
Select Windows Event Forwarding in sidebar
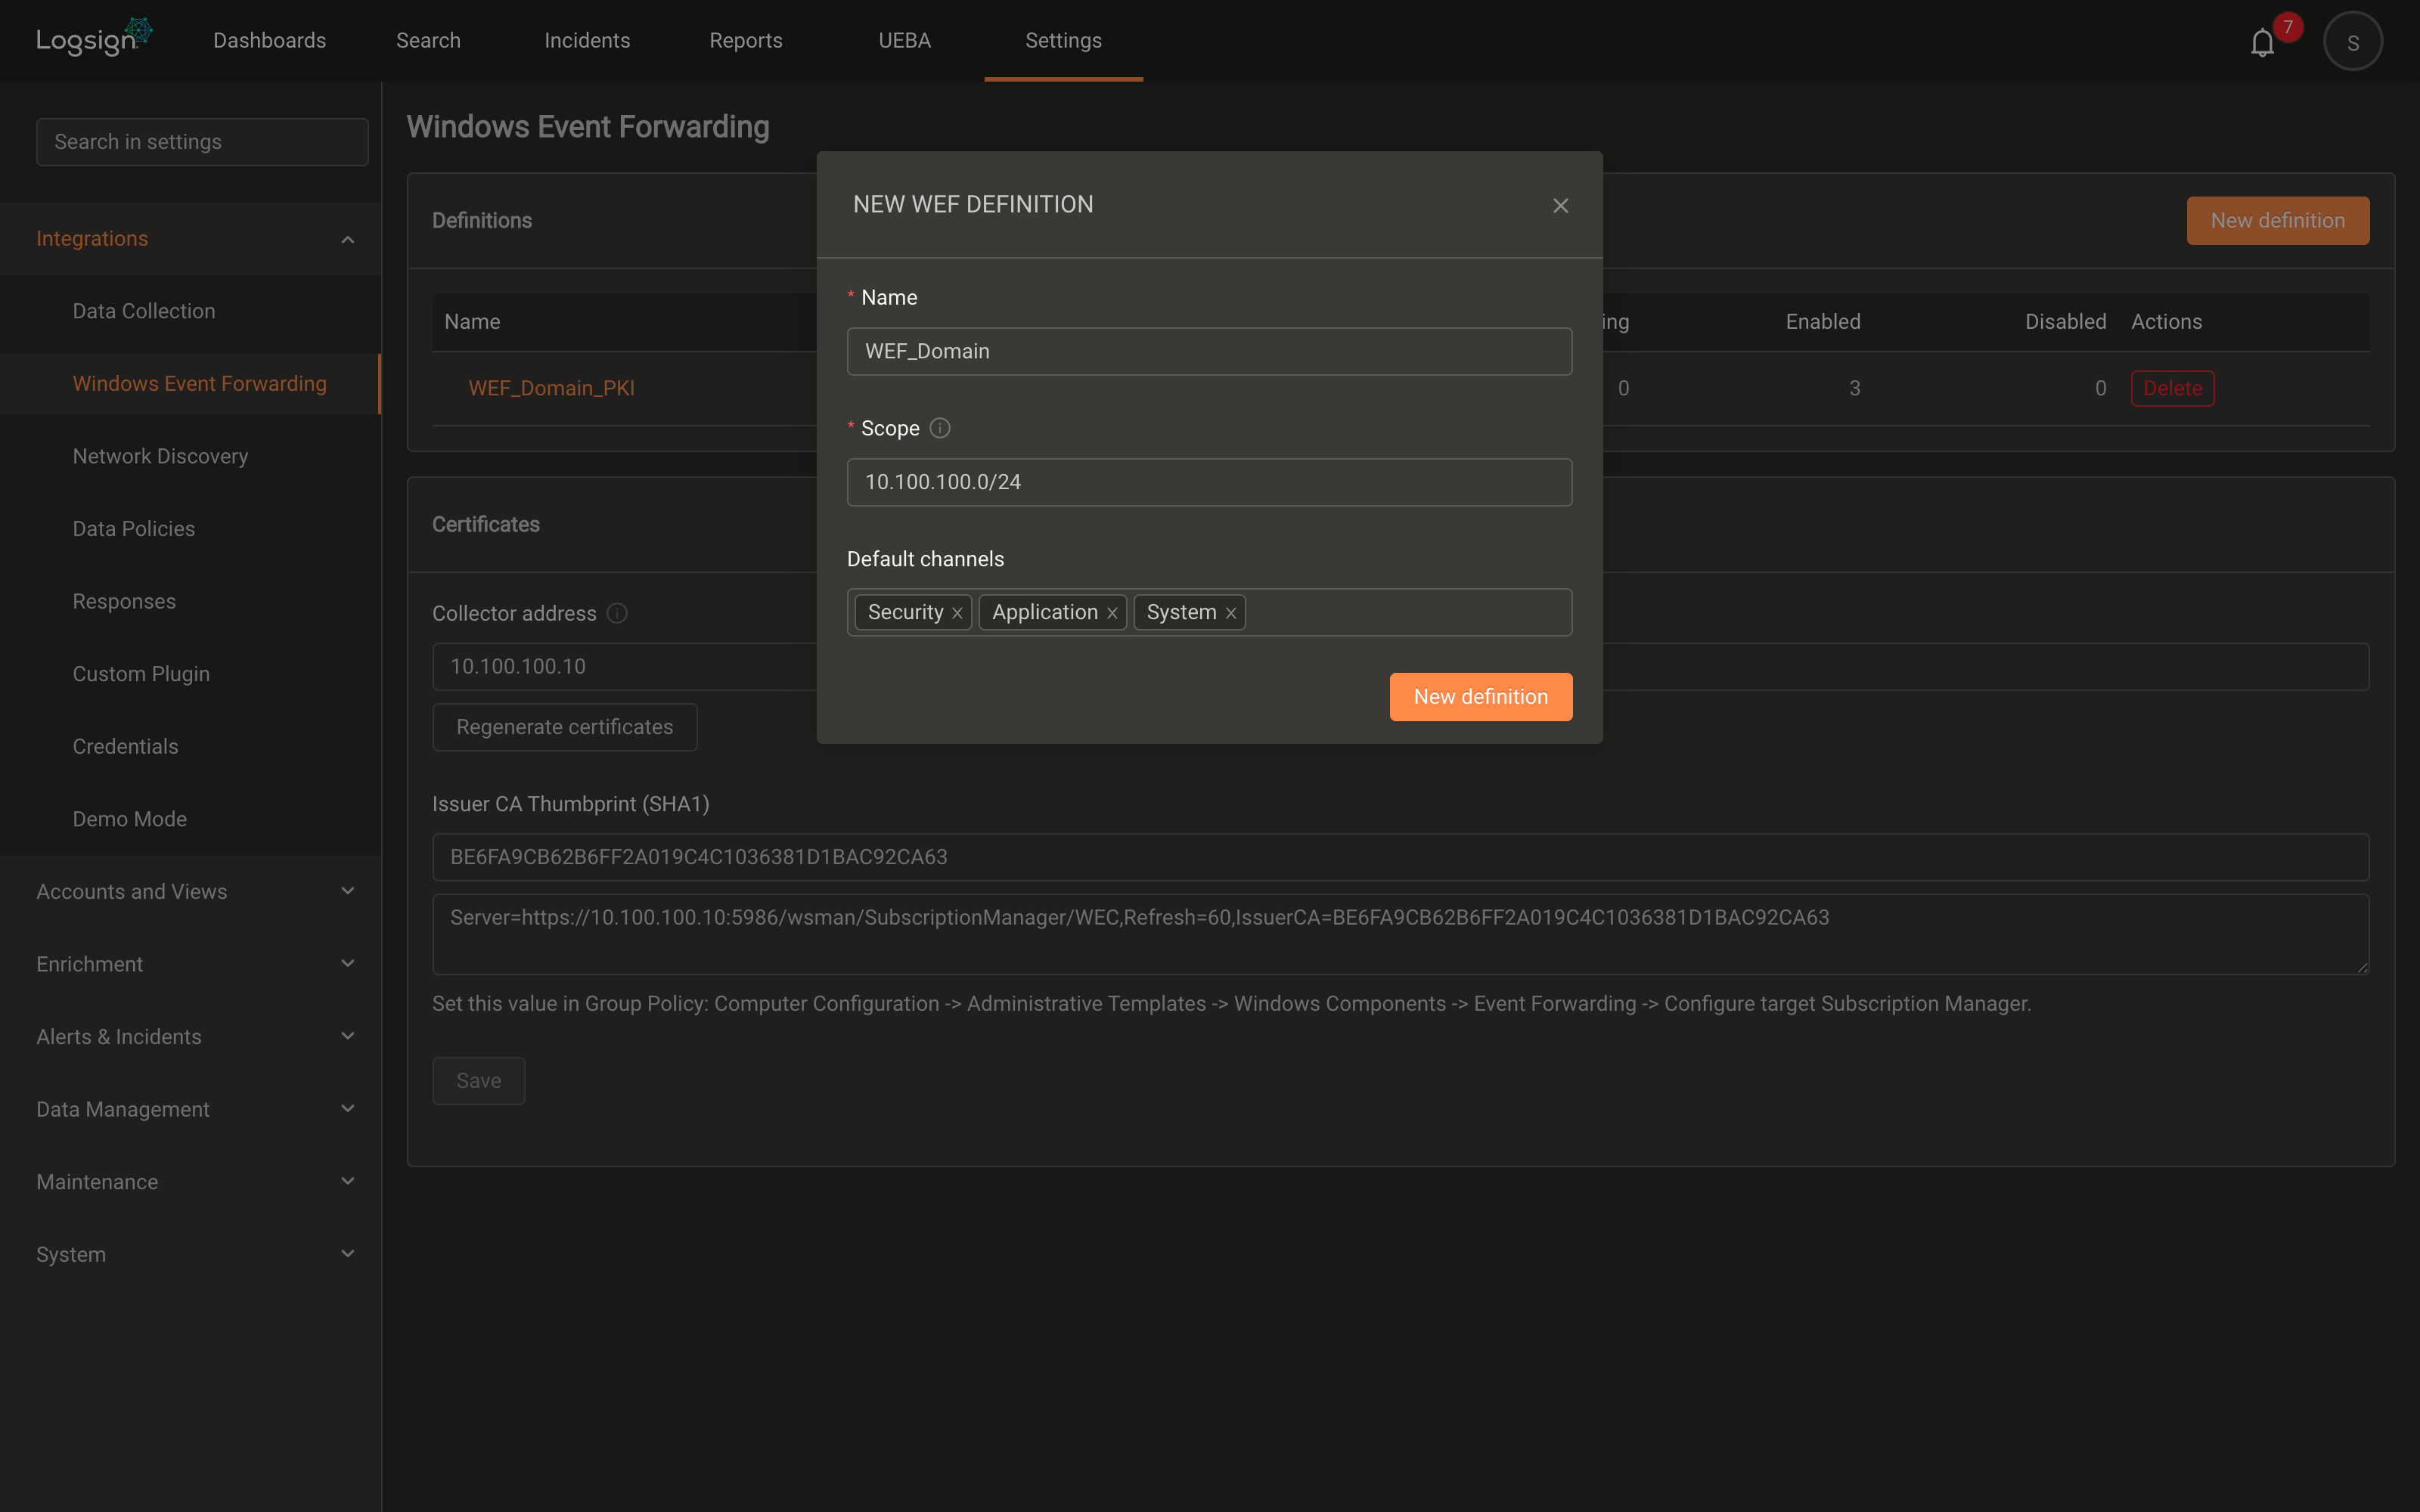190,384
